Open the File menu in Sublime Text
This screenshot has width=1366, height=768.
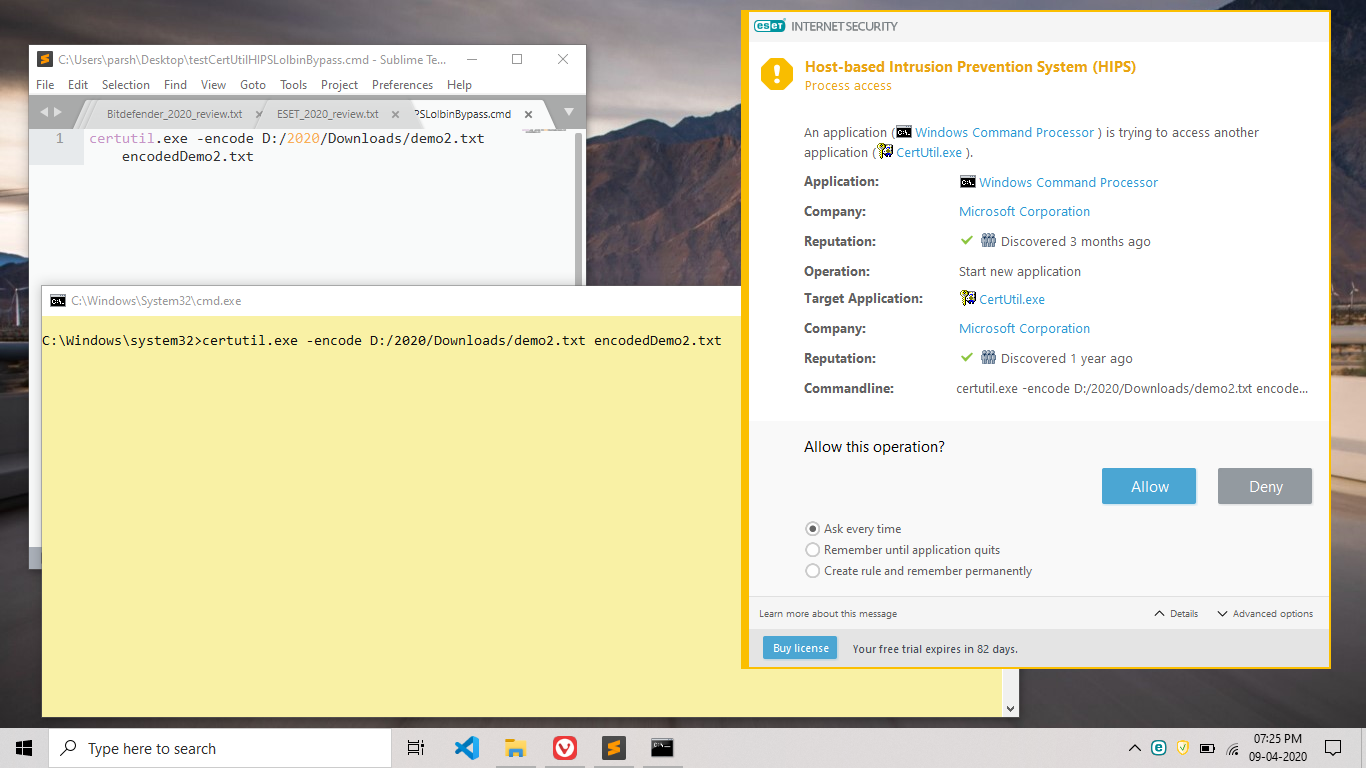pos(45,85)
